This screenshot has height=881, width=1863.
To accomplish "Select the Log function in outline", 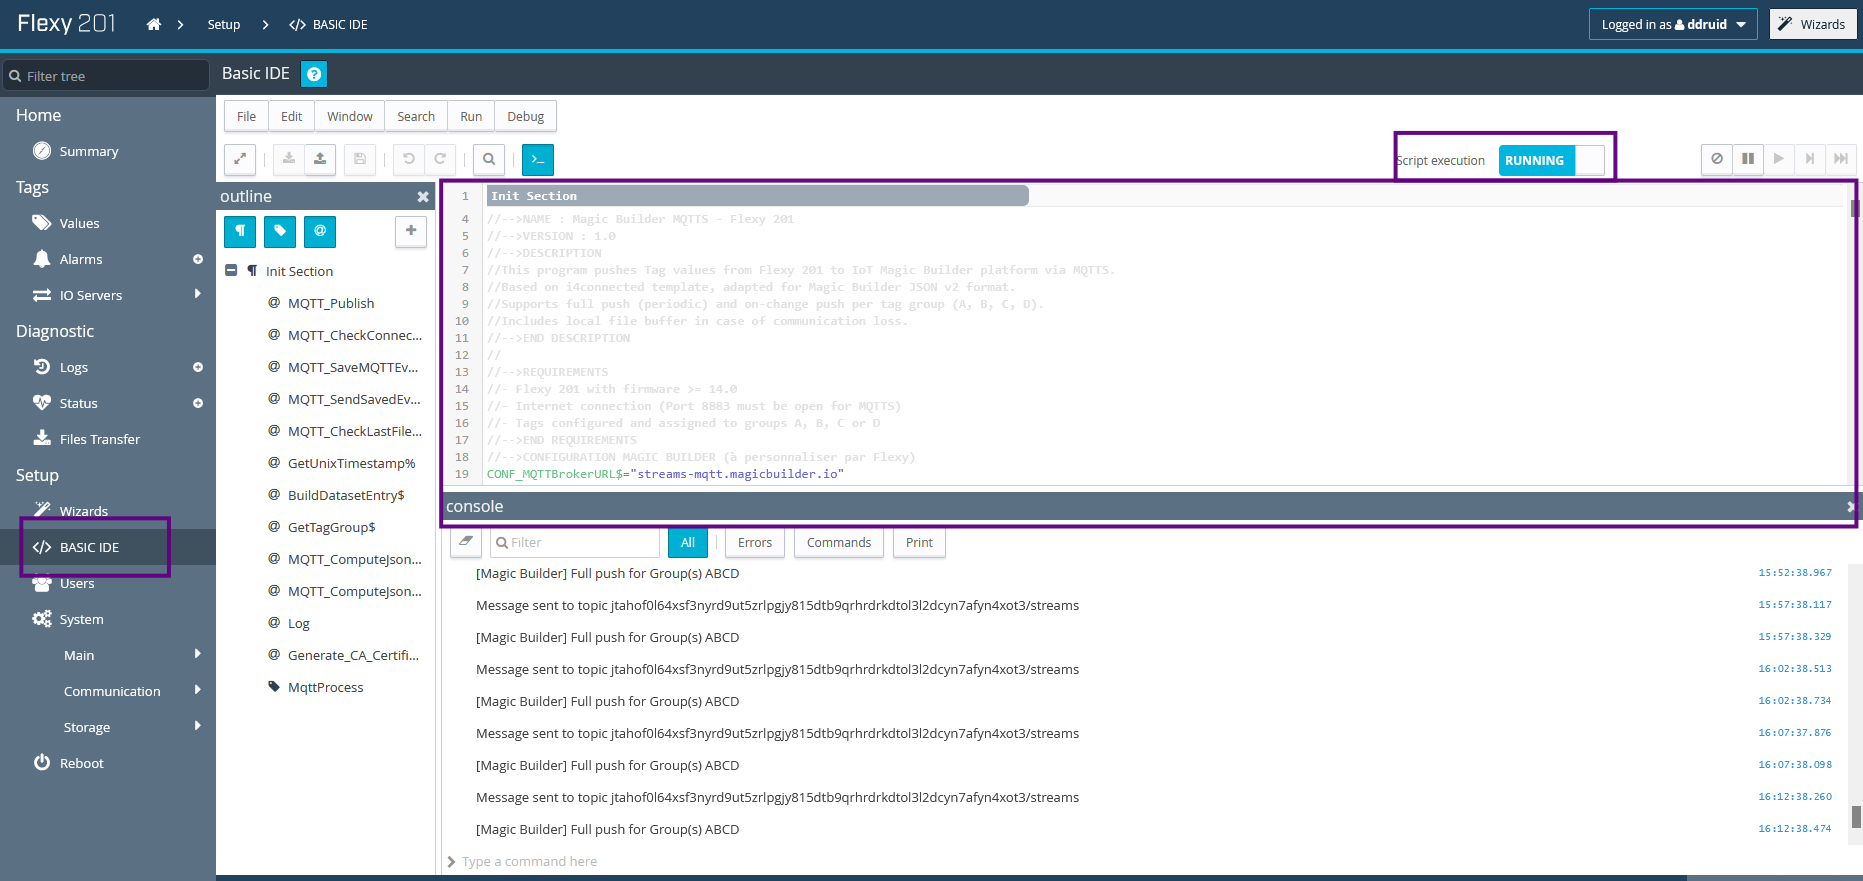I will [298, 623].
